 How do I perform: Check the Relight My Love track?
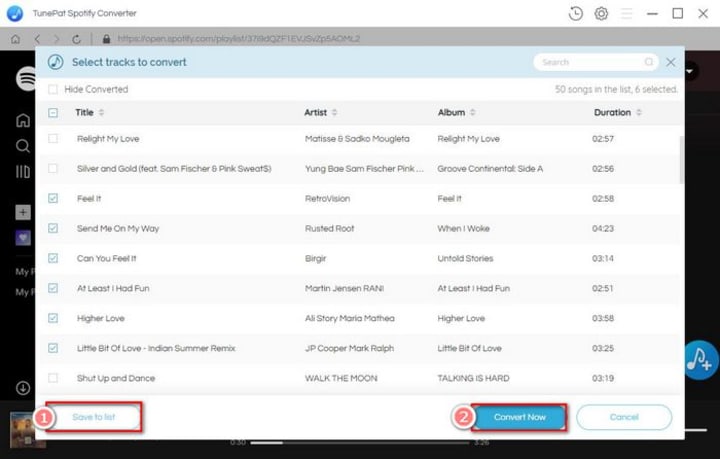point(53,139)
